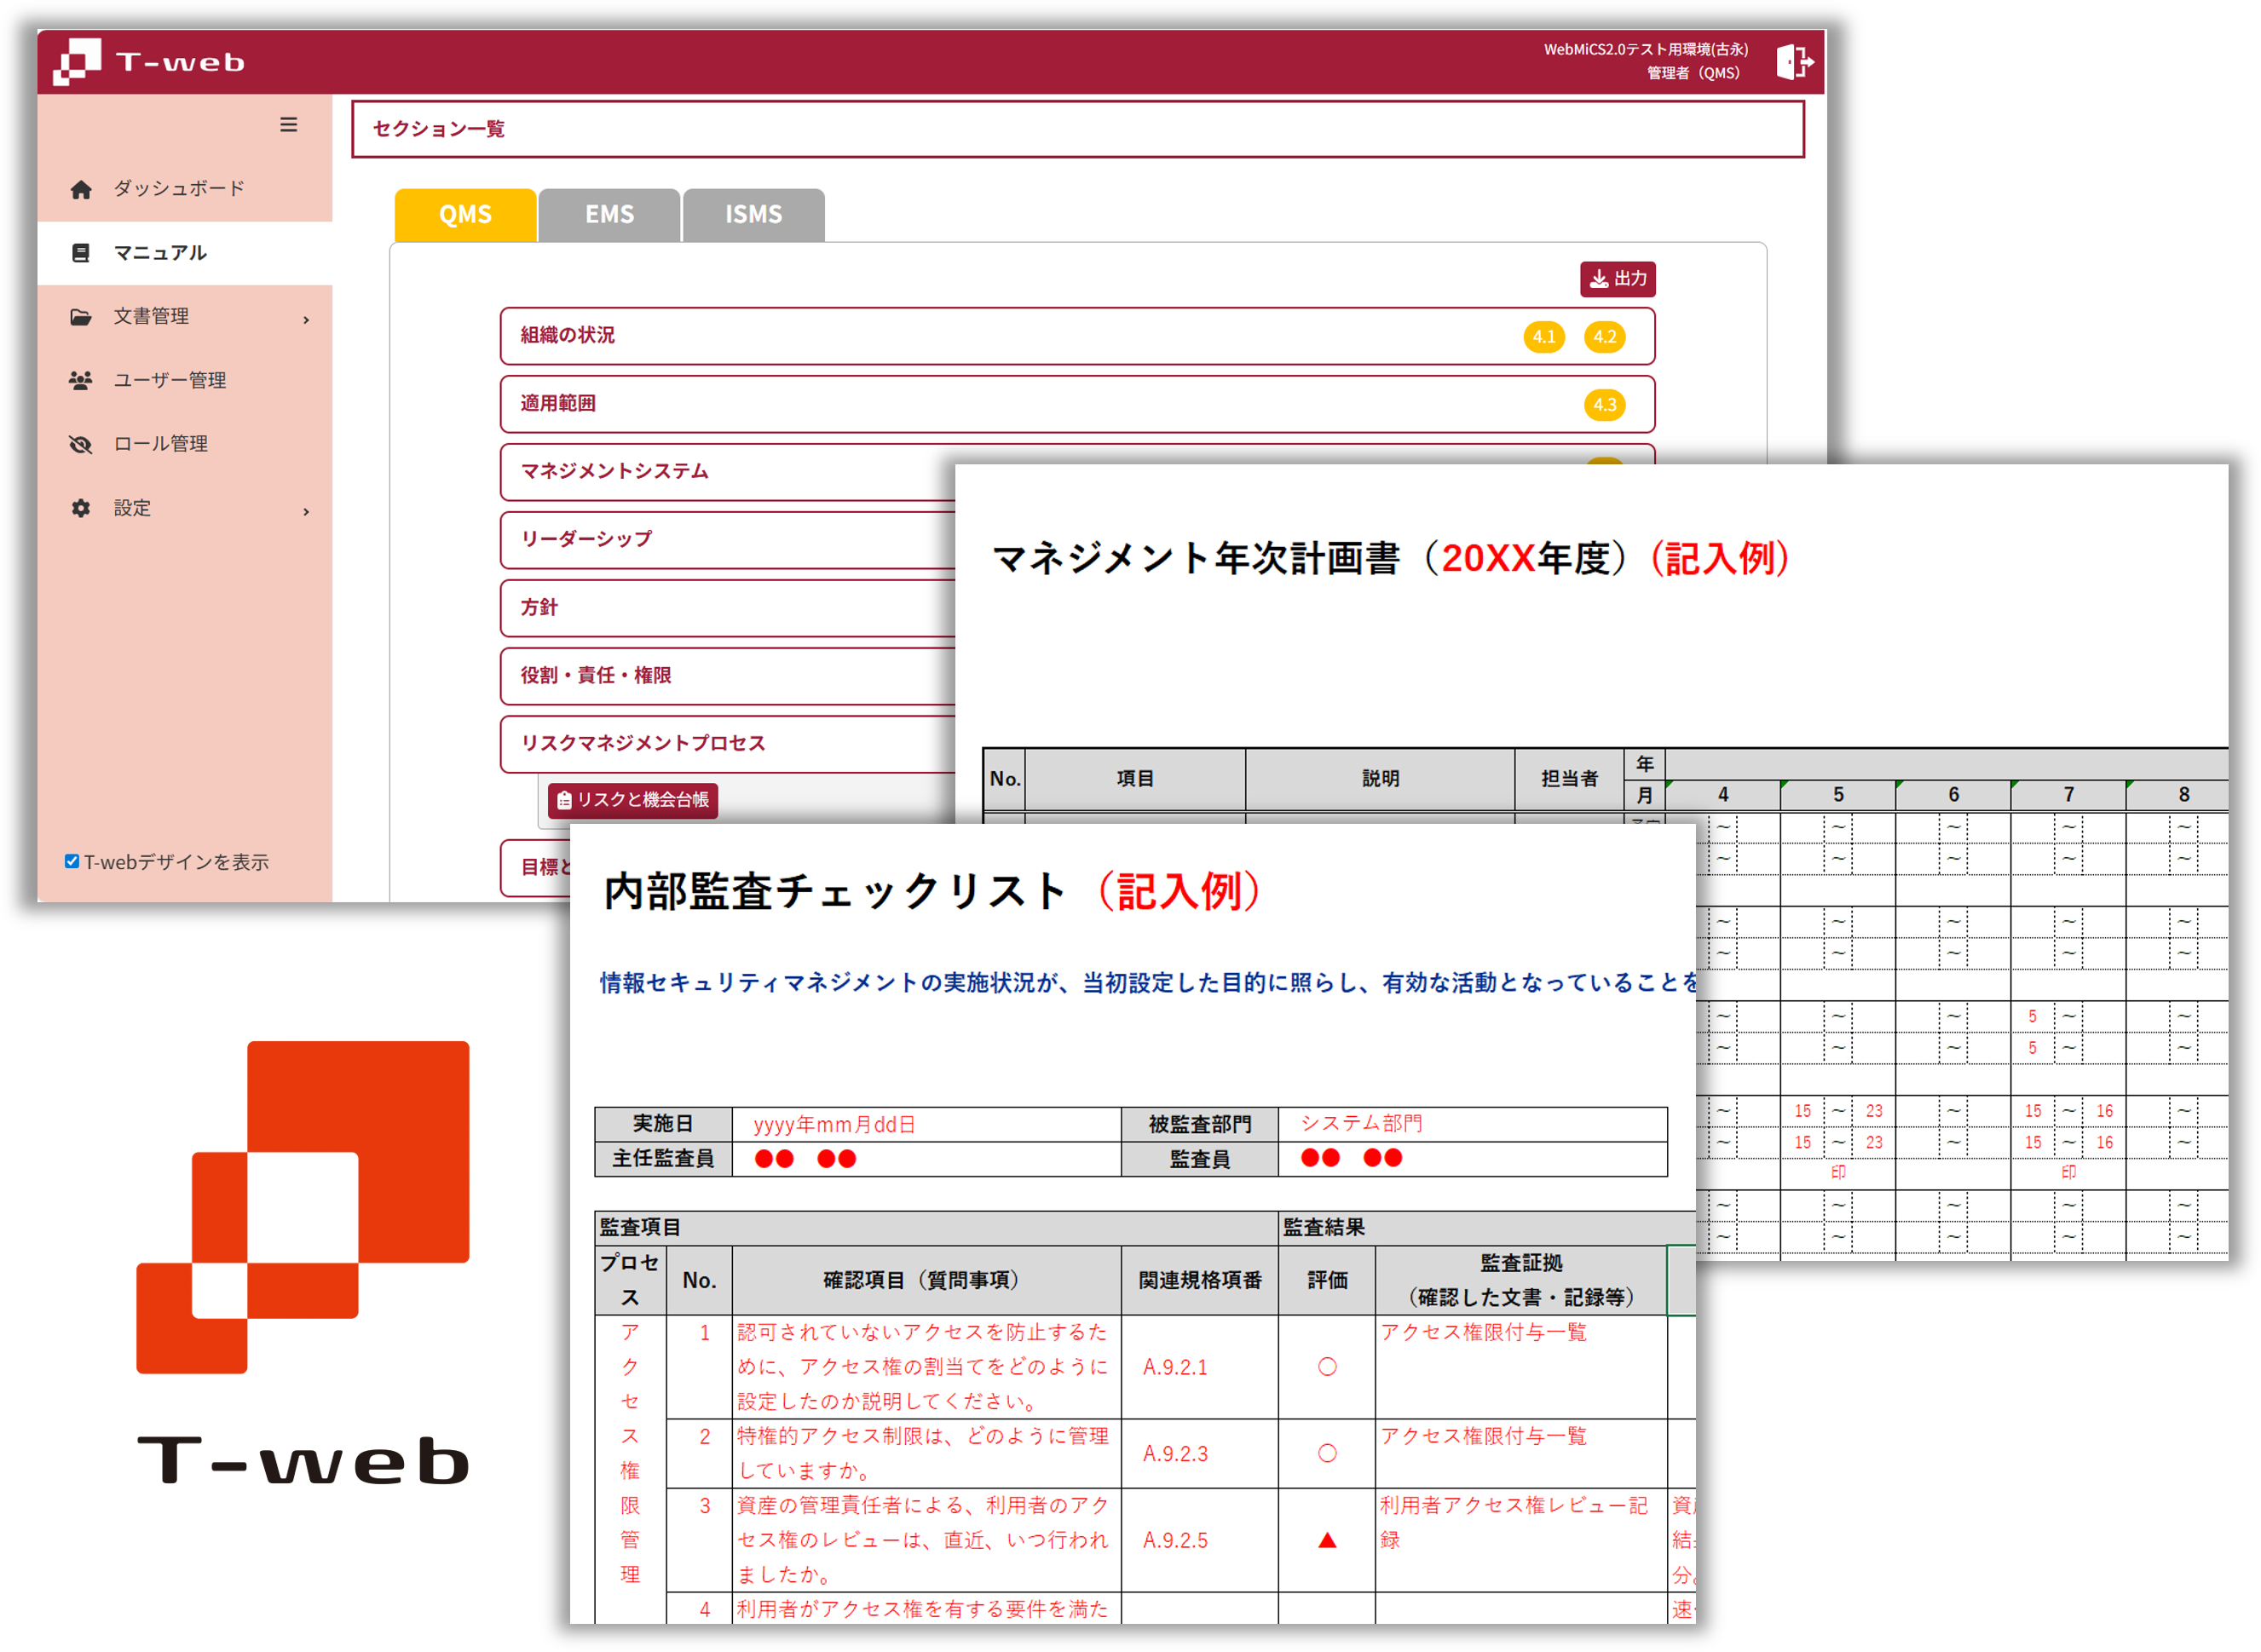
Task: Click the clipboard icon on リスクと機会台帳
Action: click(565, 800)
